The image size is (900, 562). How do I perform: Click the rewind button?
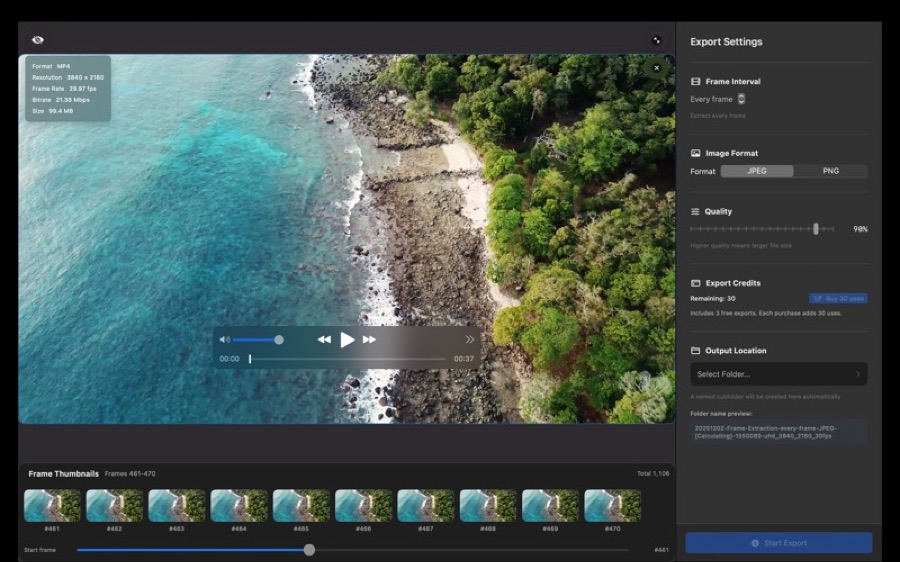pos(324,340)
